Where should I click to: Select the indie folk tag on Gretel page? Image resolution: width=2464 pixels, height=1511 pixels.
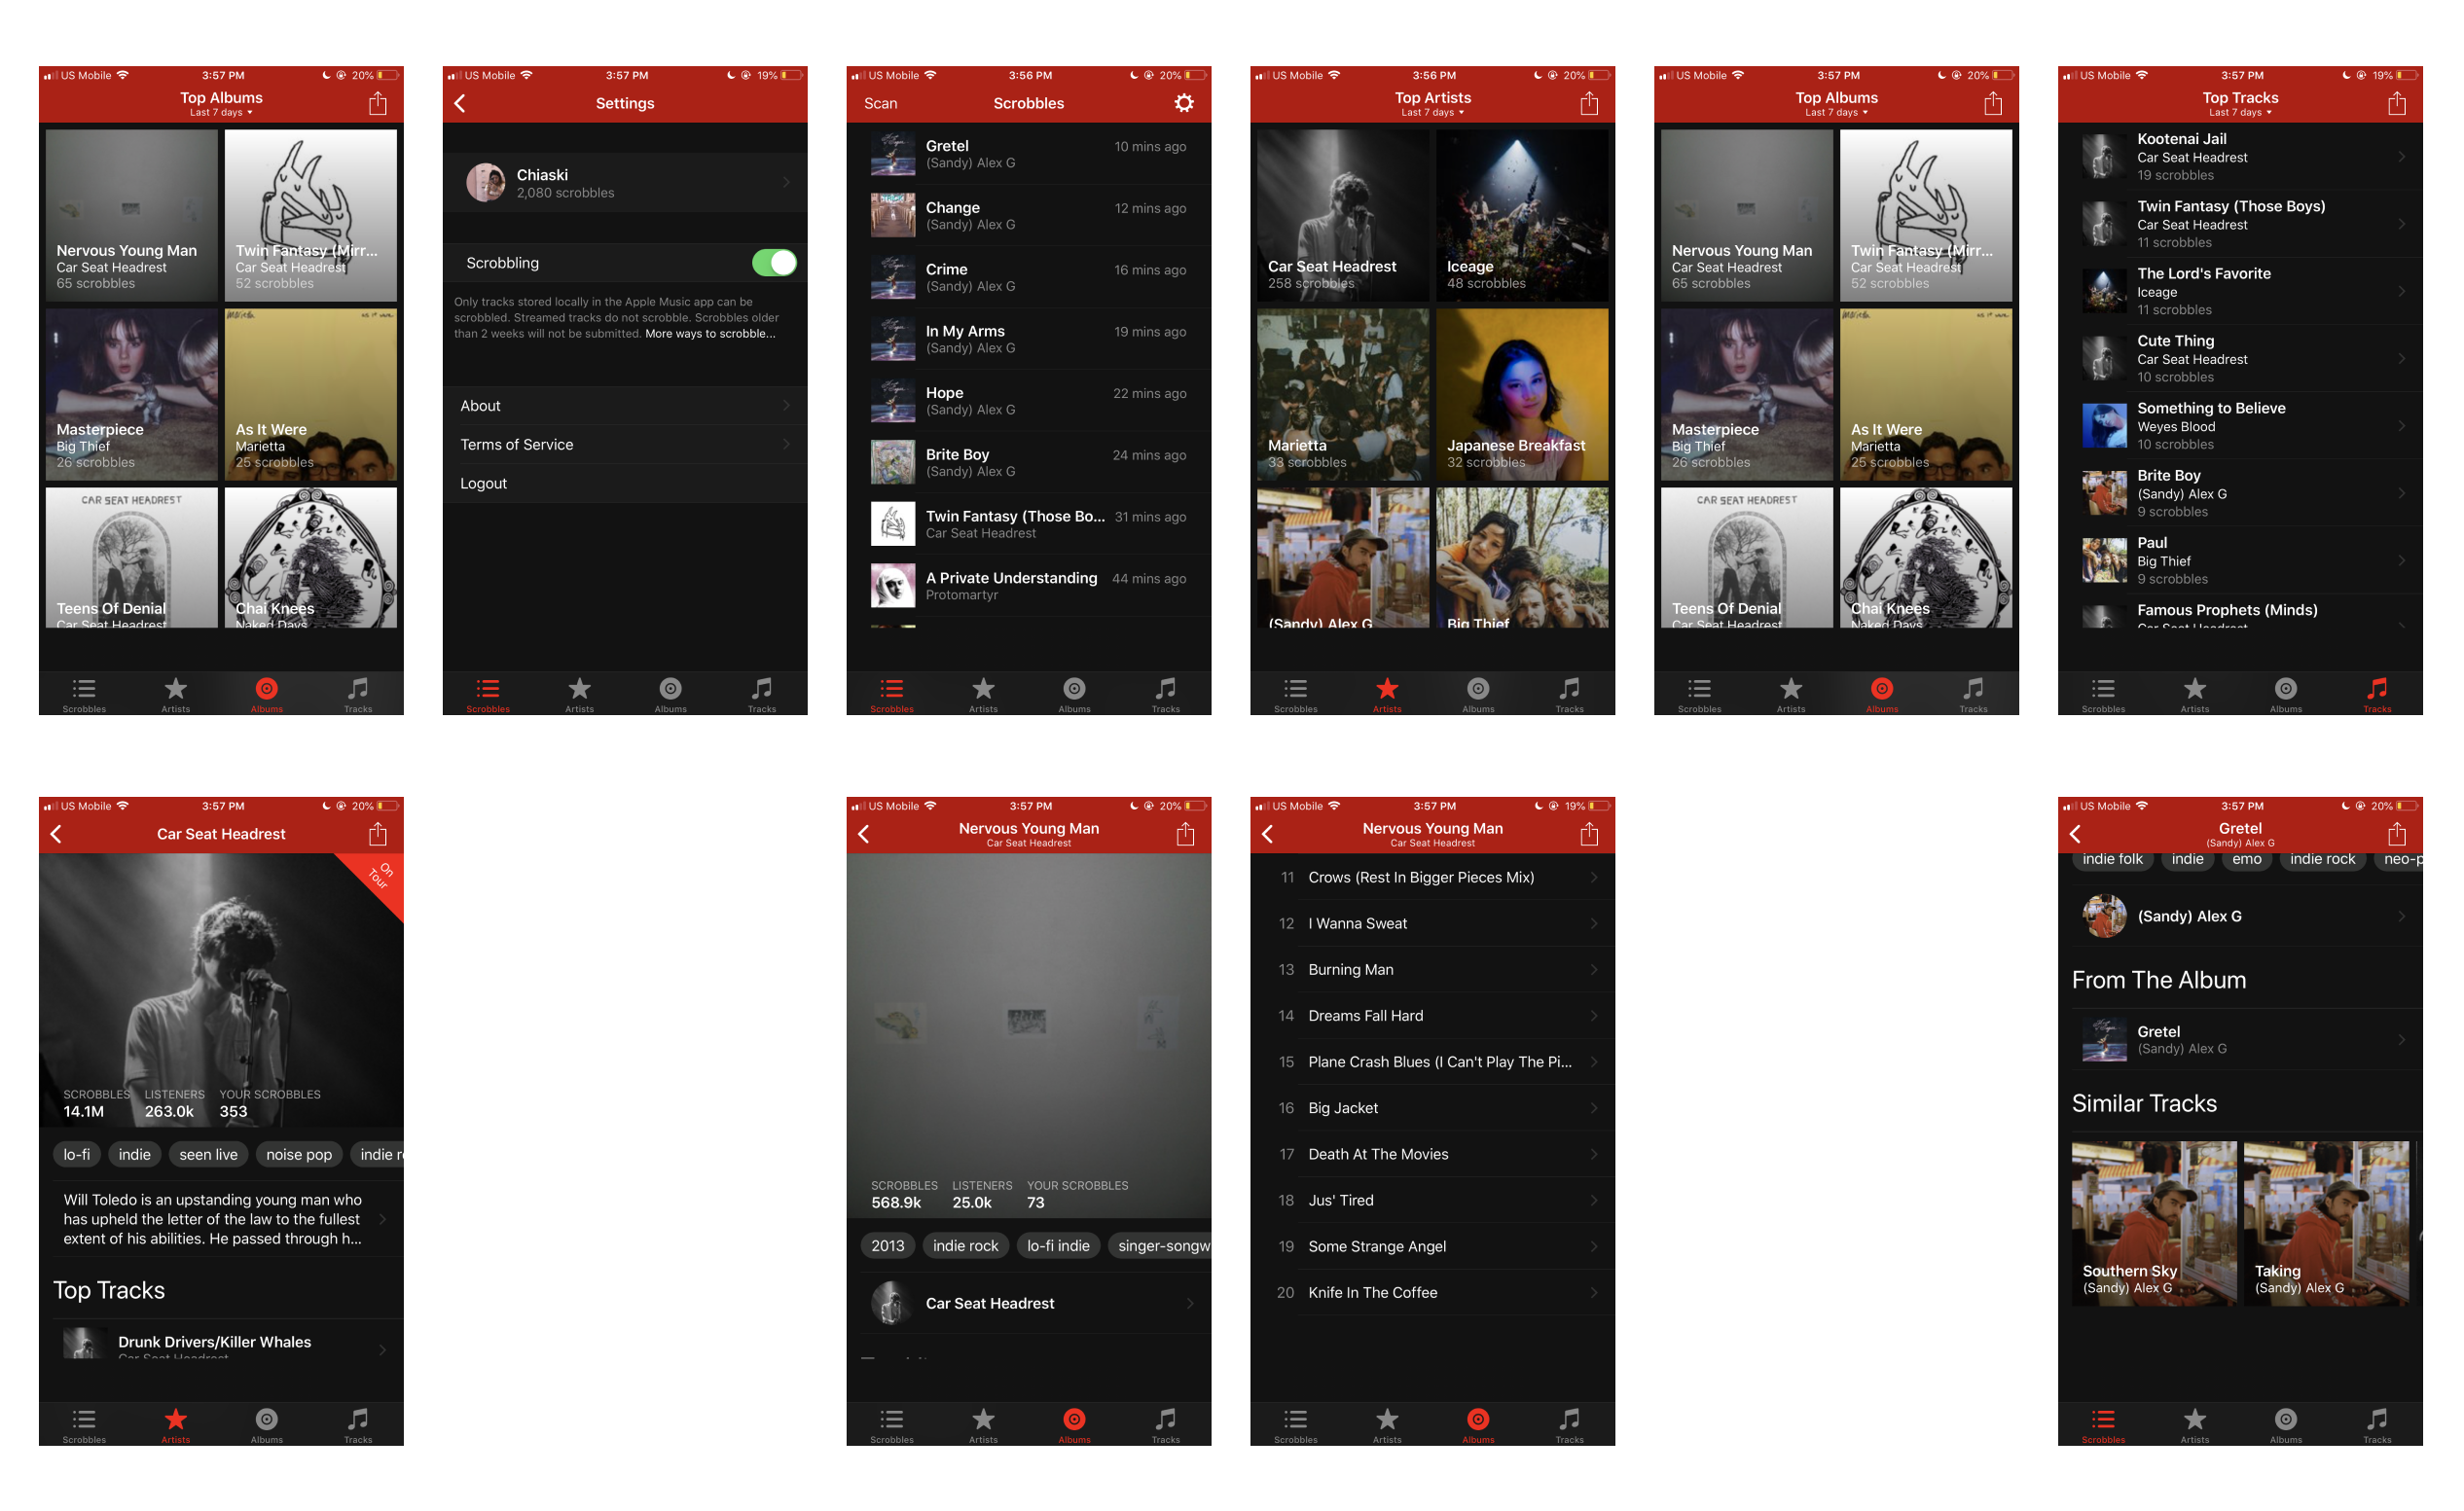(2112, 860)
